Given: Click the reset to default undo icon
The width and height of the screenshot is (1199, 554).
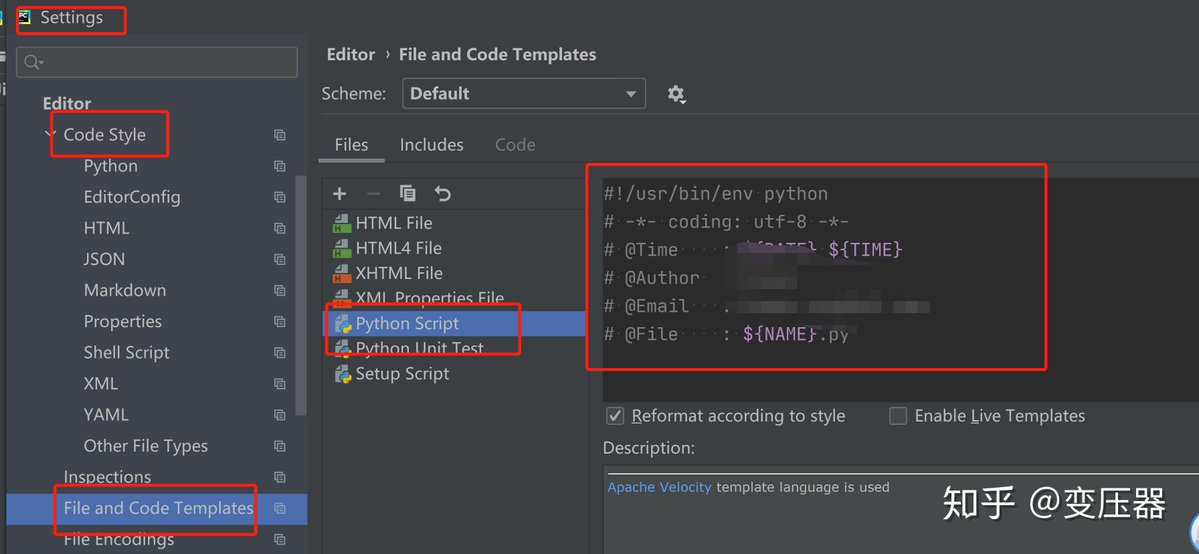Looking at the screenshot, I should tap(443, 194).
